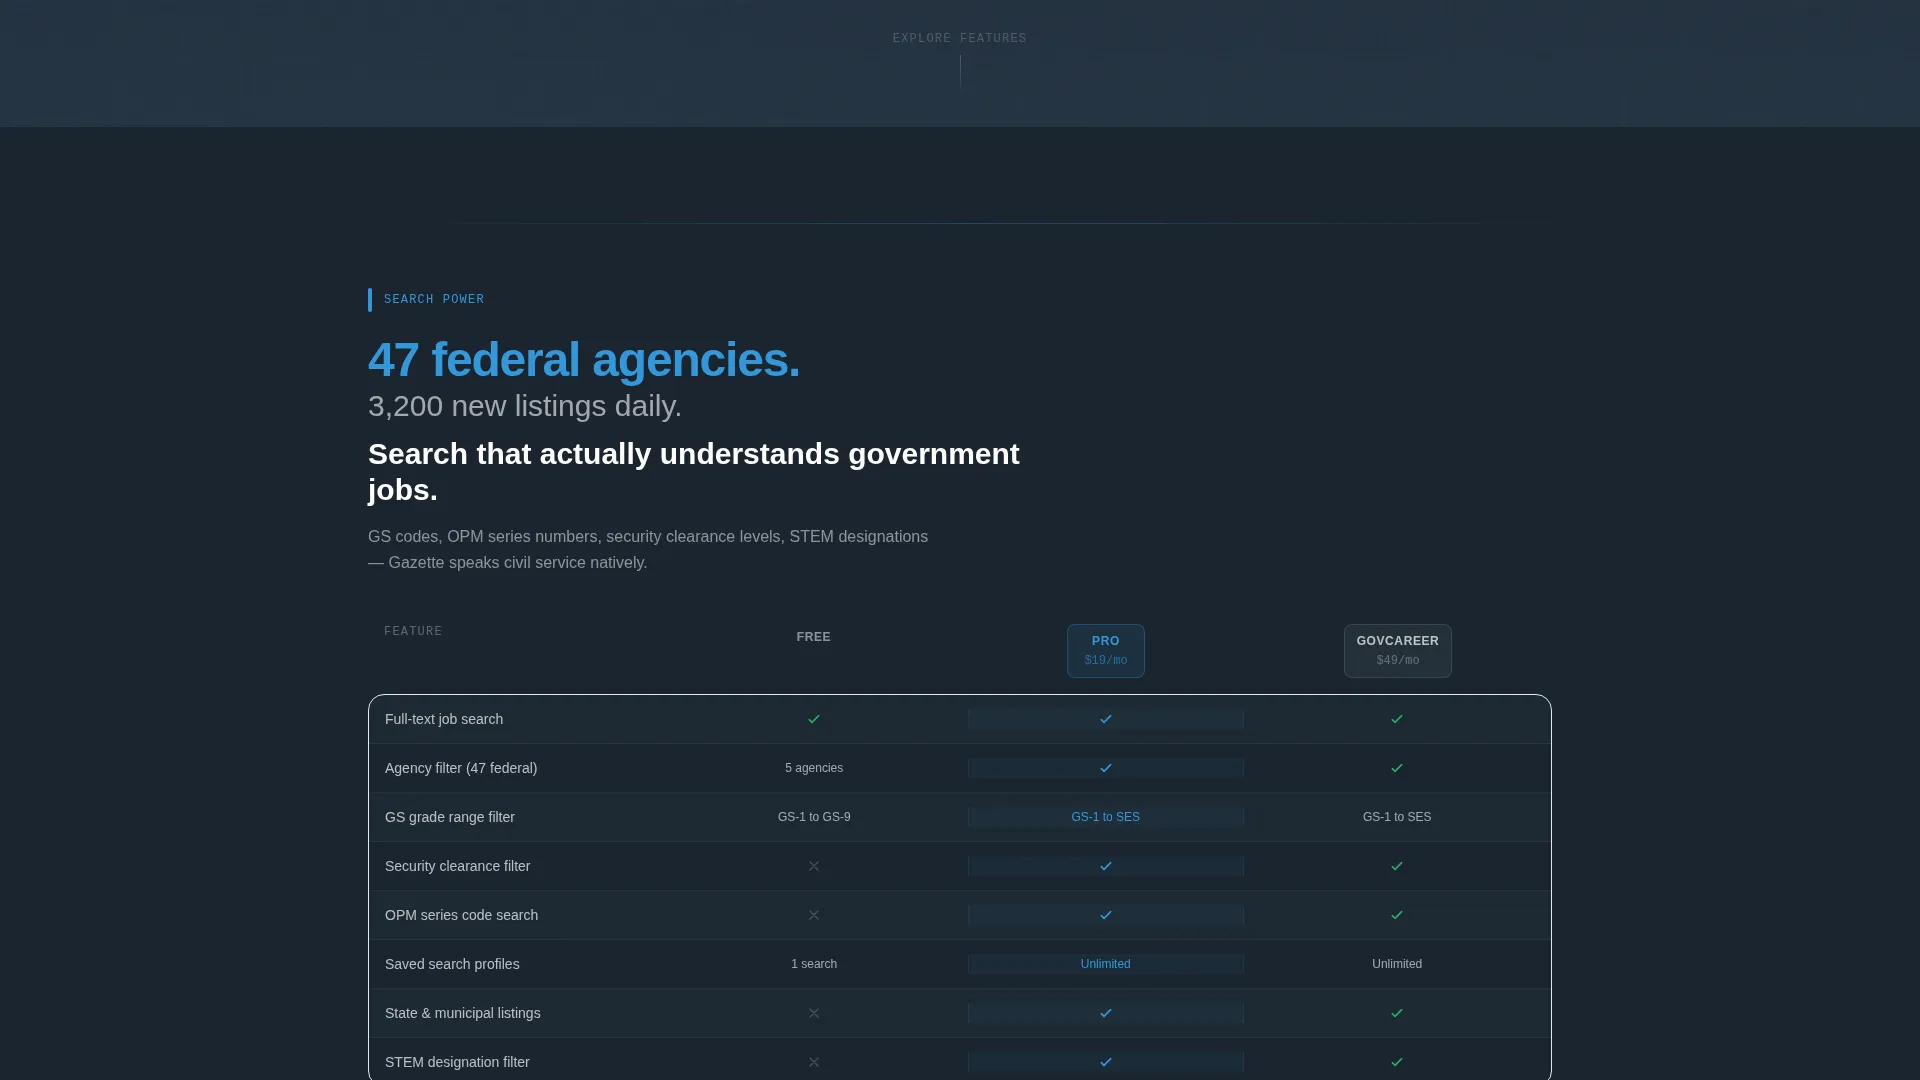Screen dimensions: 1920x1080
Task: Select the Pro $19/mo plan badge
Action: click(x=1106, y=651)
